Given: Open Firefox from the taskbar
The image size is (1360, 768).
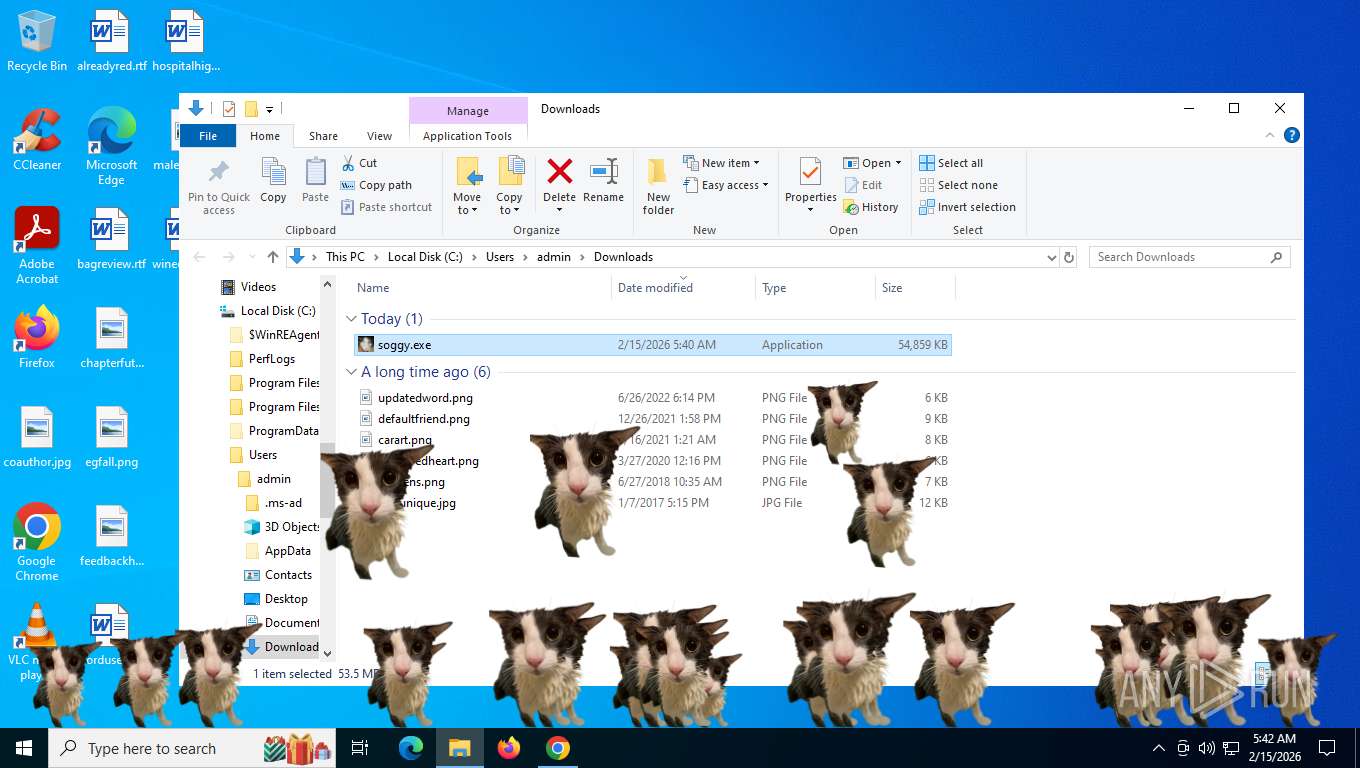Looking at the screenshot, I should 509,748.
